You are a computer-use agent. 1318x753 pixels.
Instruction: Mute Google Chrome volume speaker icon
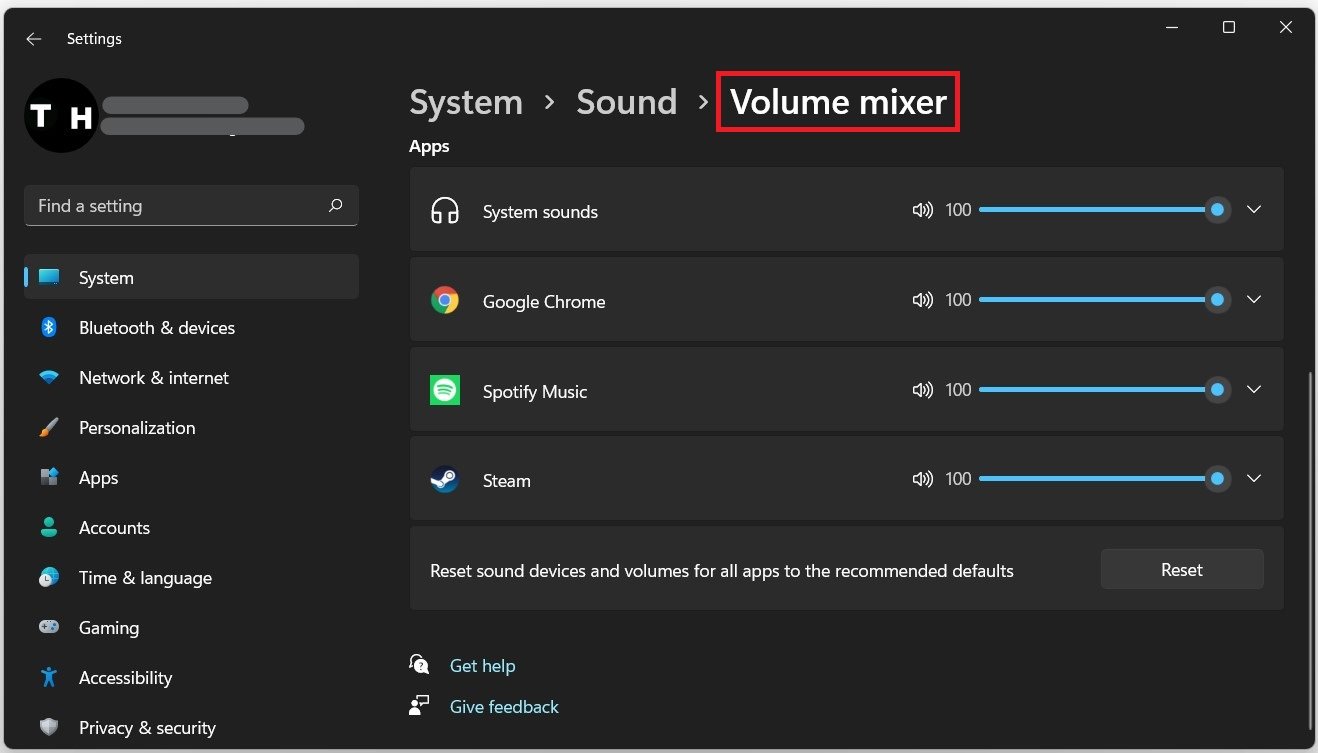click(x=922, y=300)
